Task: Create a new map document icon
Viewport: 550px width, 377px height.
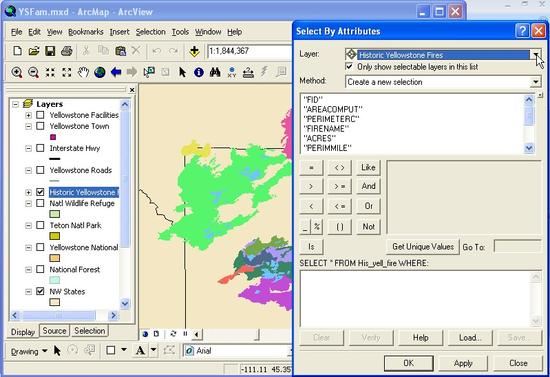Action: (x=17, y=51)
